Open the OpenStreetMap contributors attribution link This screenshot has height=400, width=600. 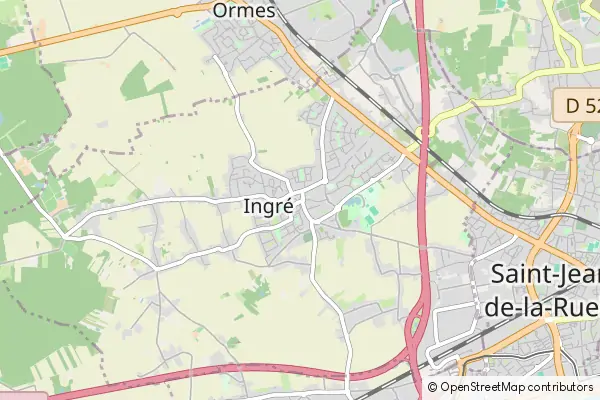point(511,387)
